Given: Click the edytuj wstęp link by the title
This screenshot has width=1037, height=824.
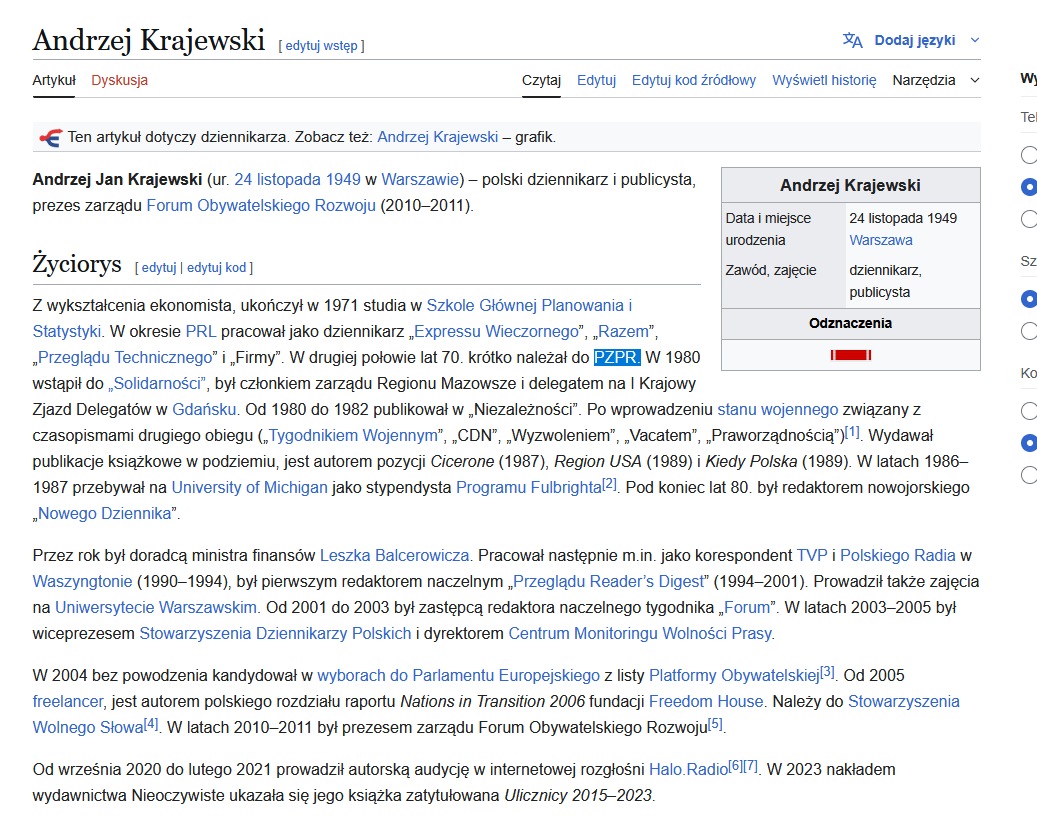Looking at the screenshot, I should (321, 46).
